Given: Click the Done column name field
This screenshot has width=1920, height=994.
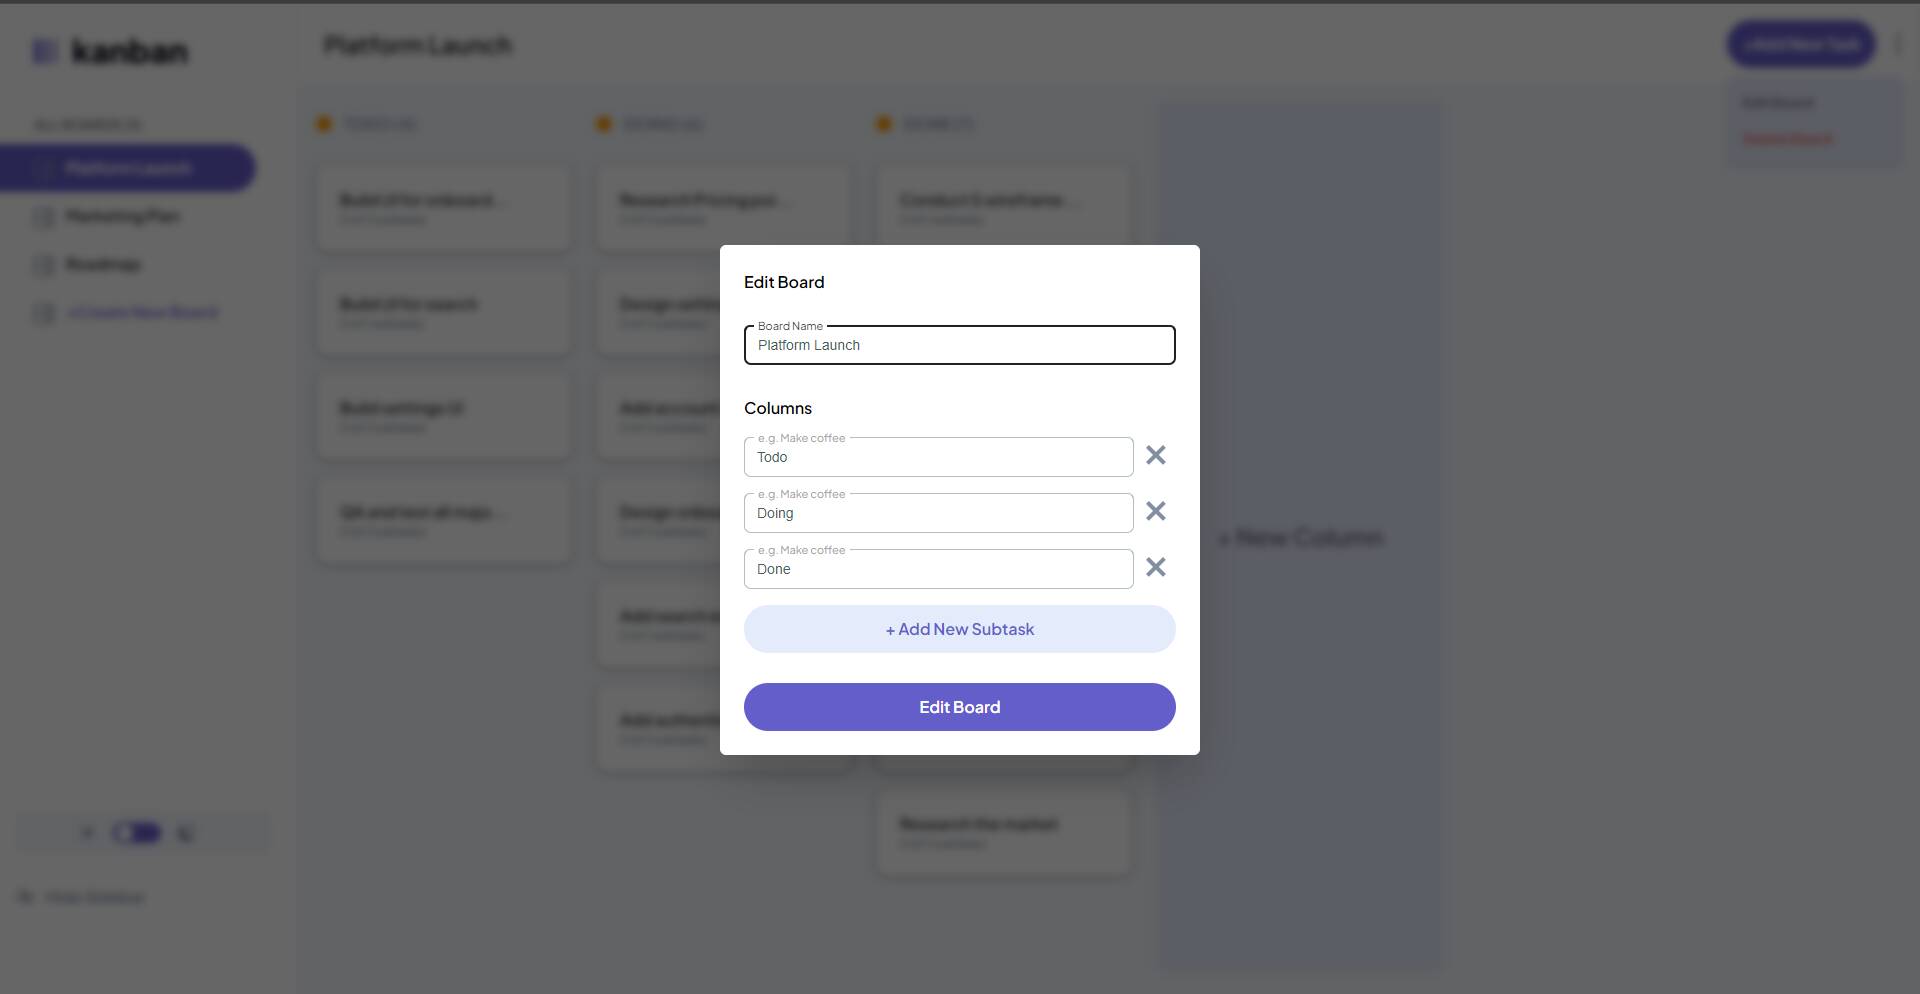Looking at the screenshot, I should (x=938, y=569).
